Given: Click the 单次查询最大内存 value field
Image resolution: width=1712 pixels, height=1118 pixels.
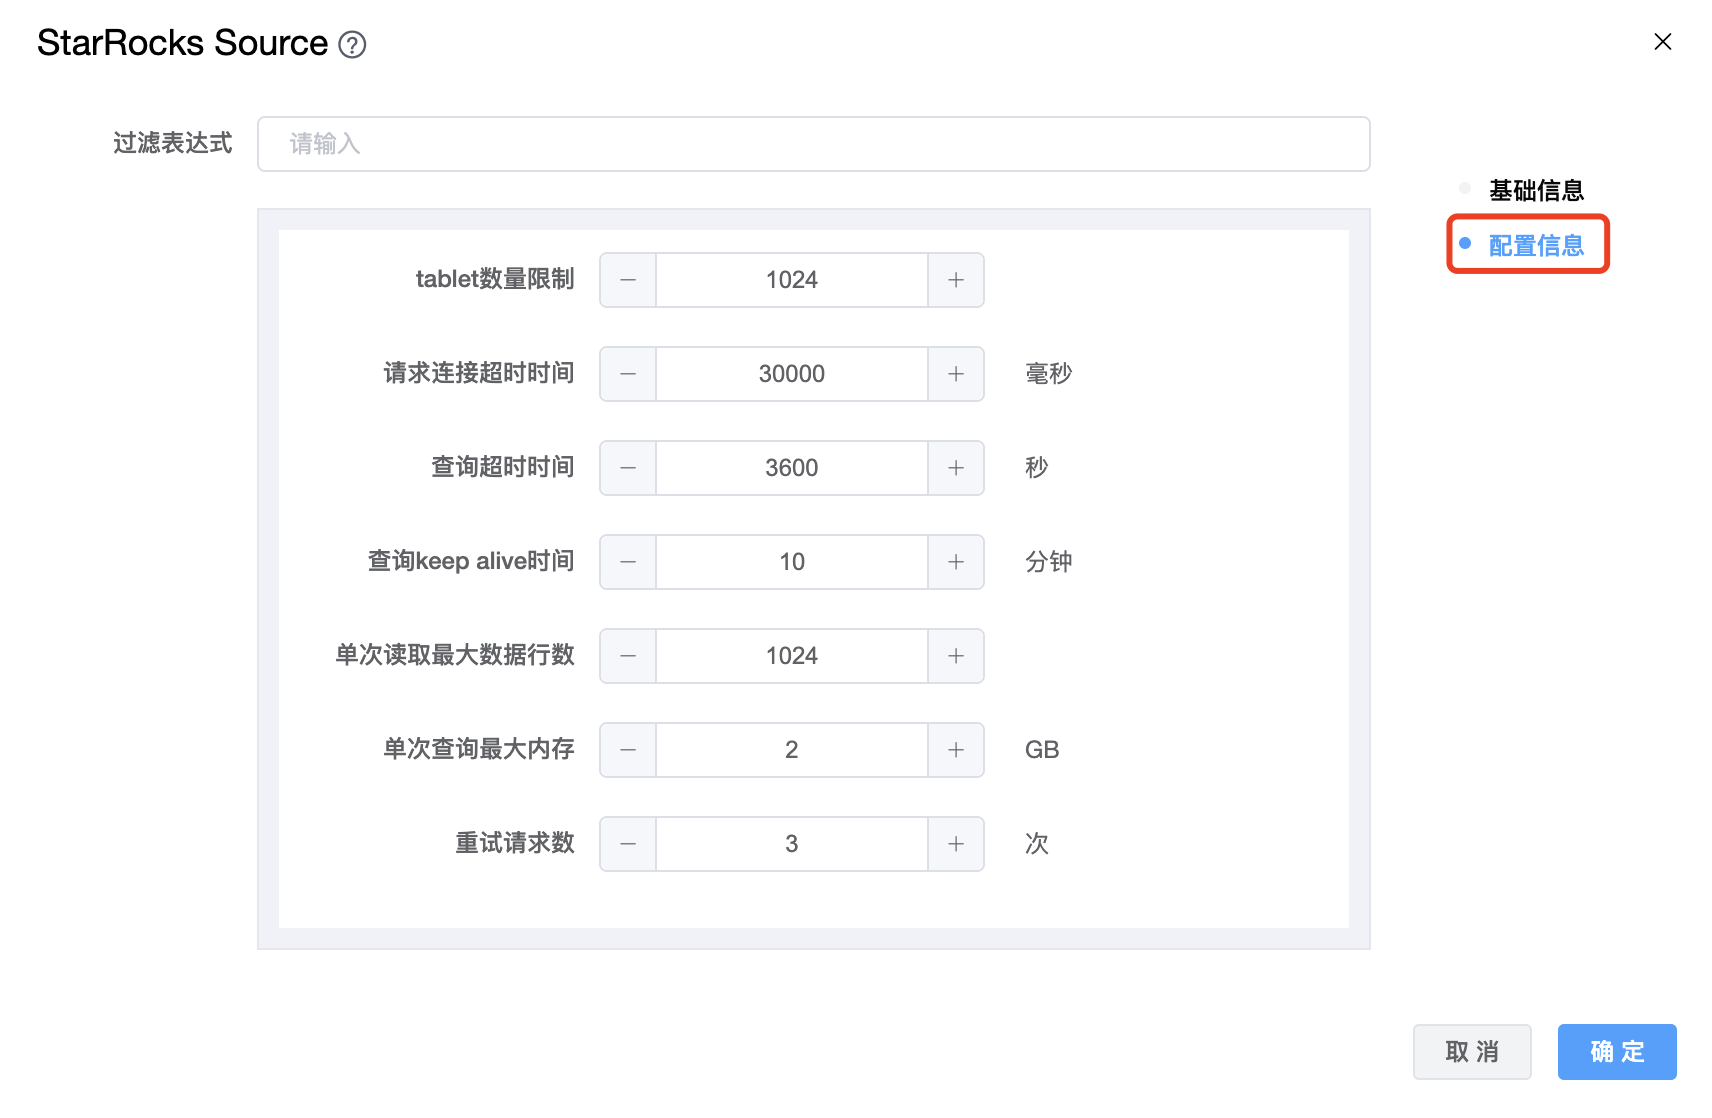Looking at the screenshot, I should 791,750.
